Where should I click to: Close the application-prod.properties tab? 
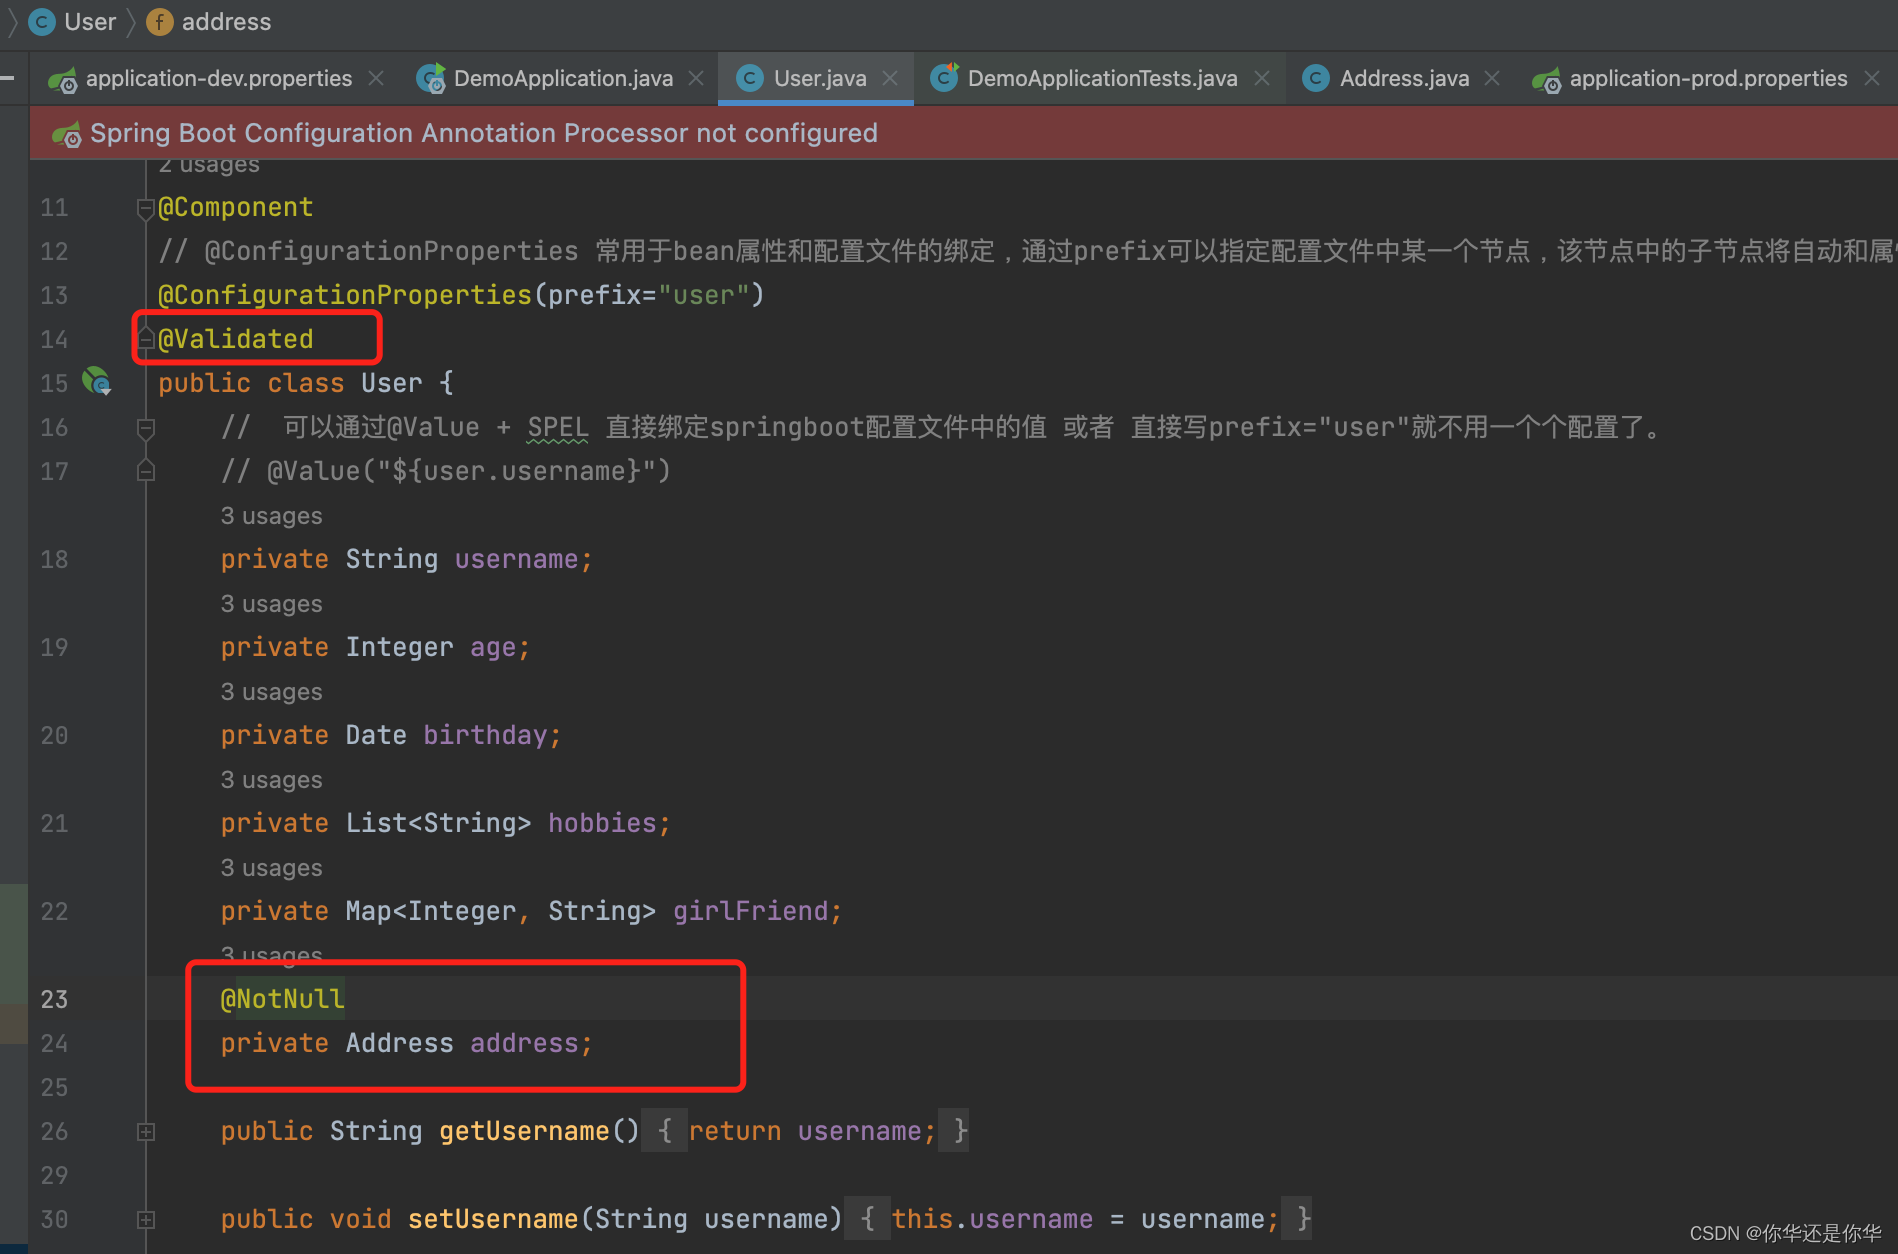pos(1872,78)
